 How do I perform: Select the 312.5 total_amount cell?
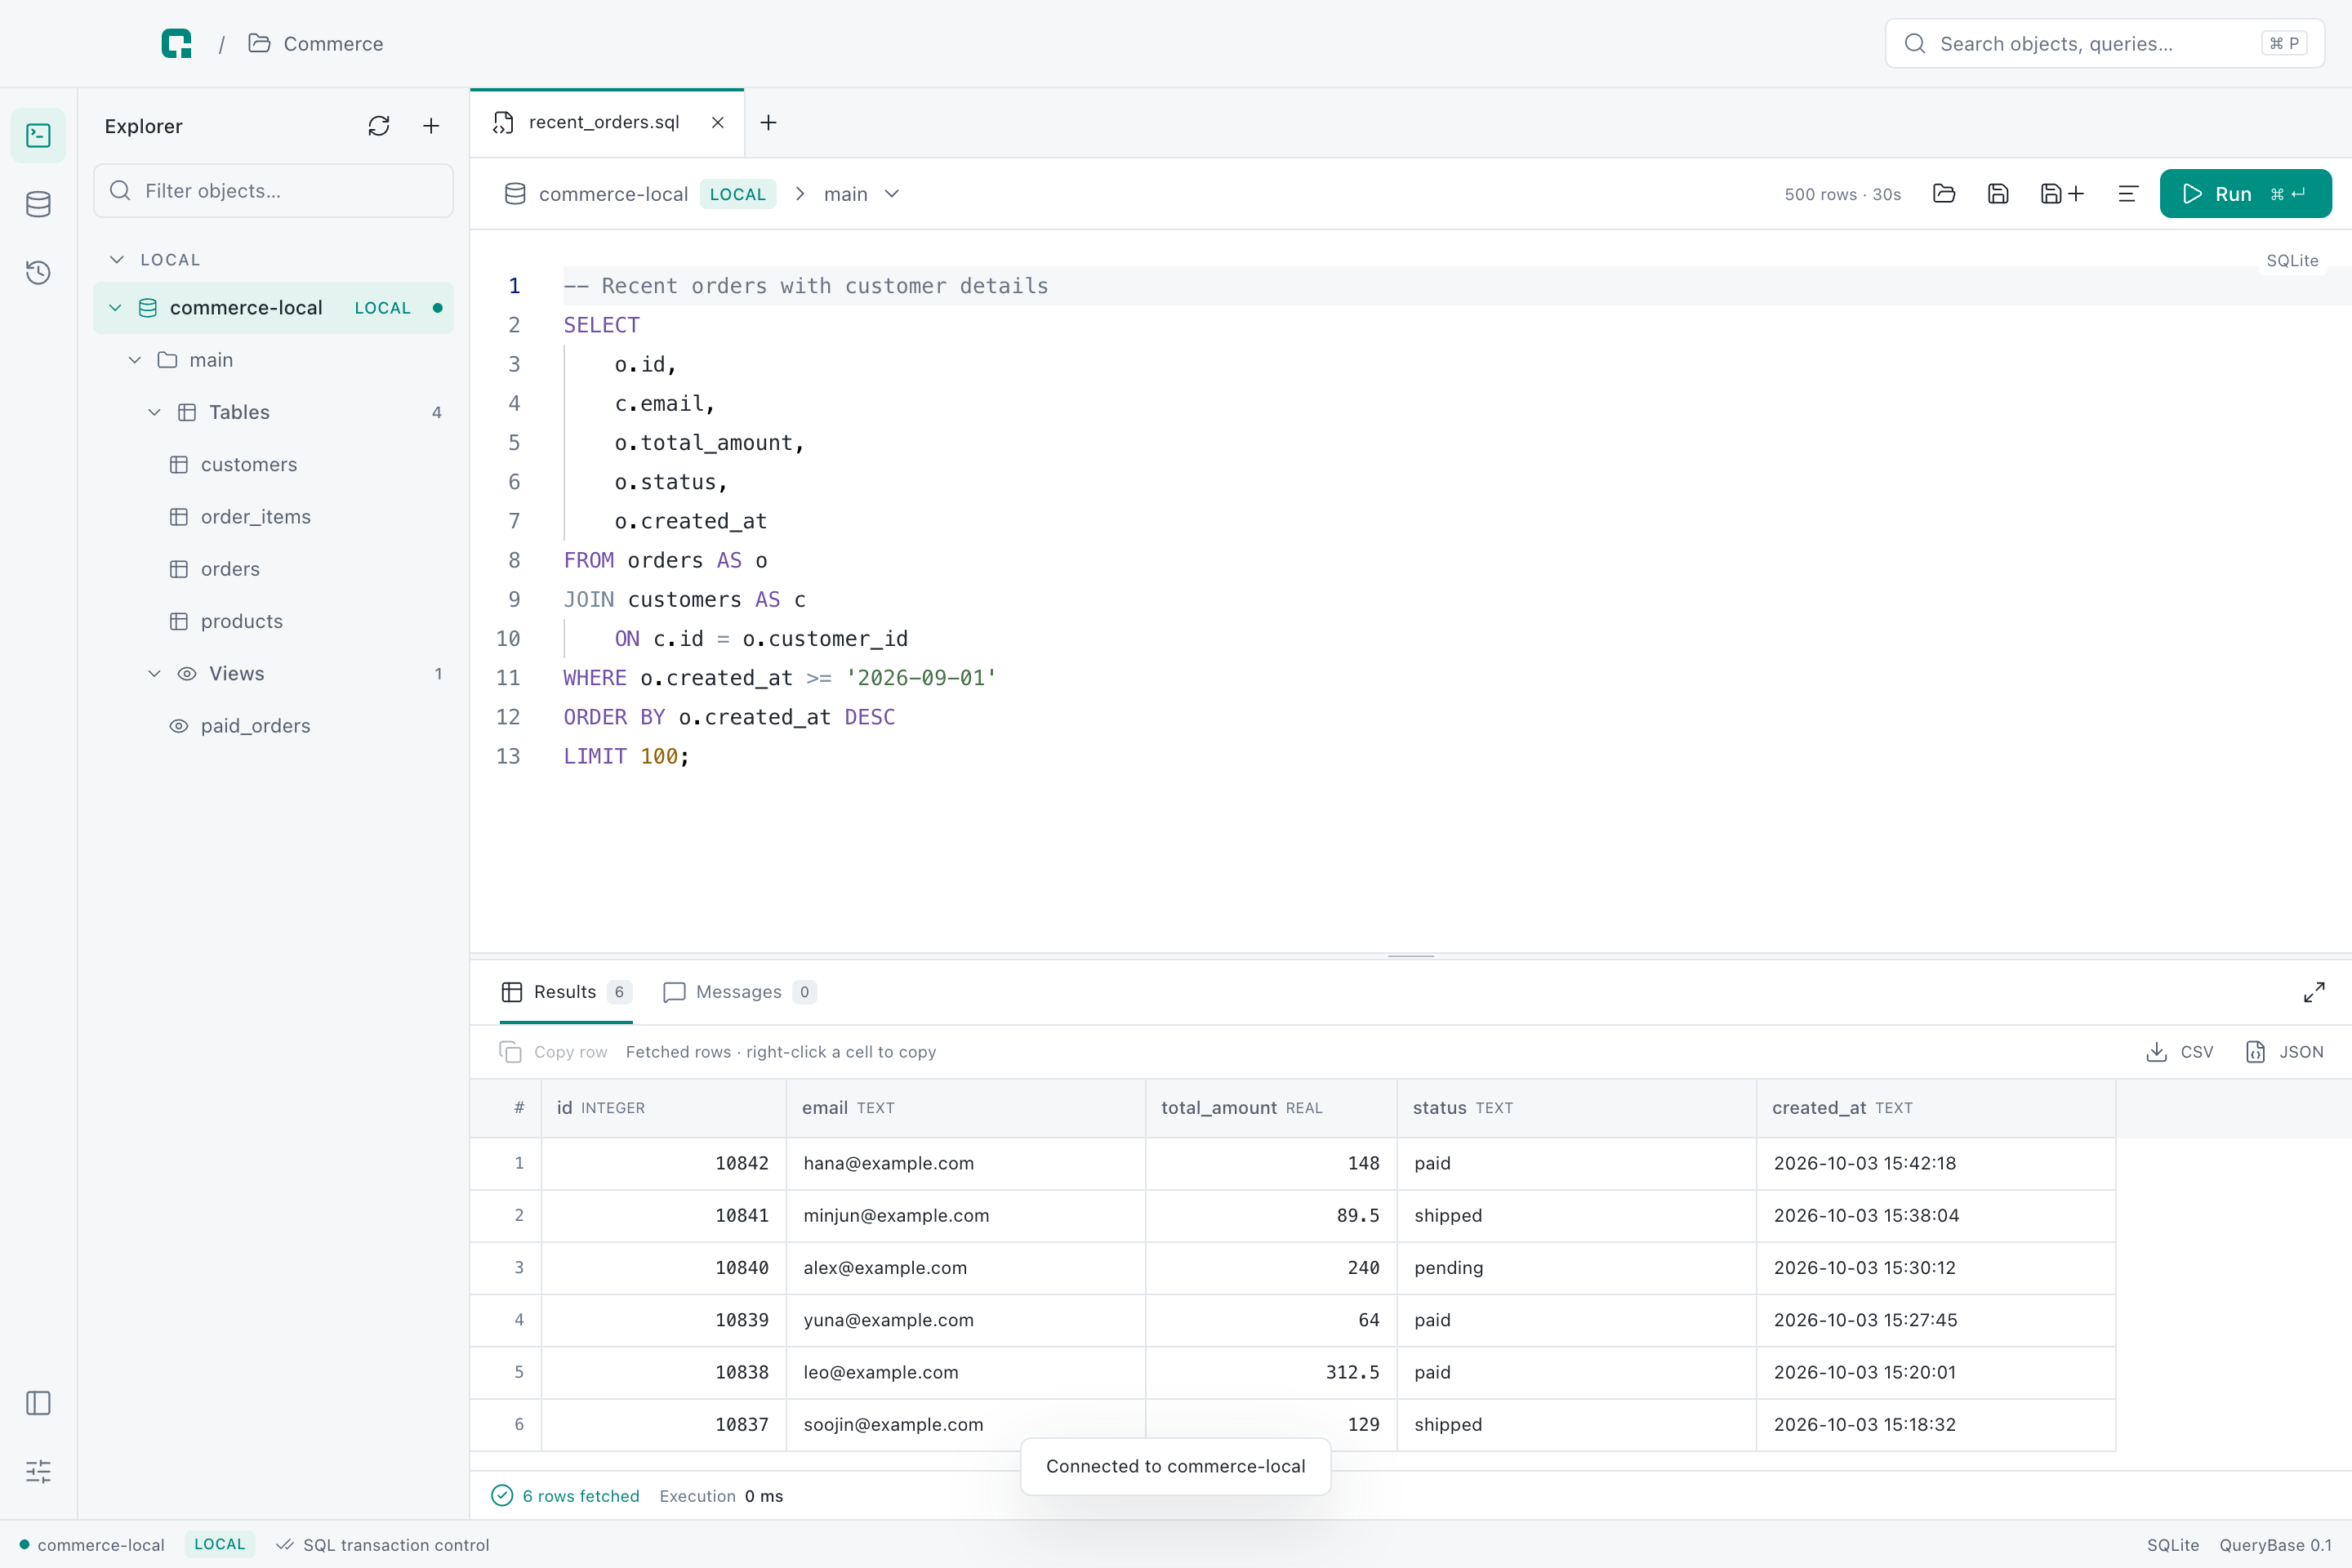click(1271, 1372)
